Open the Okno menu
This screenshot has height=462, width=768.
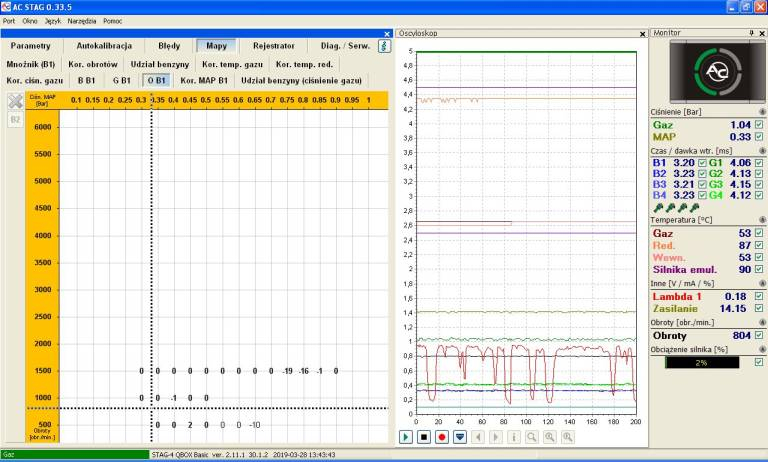(x=30, y=21)
